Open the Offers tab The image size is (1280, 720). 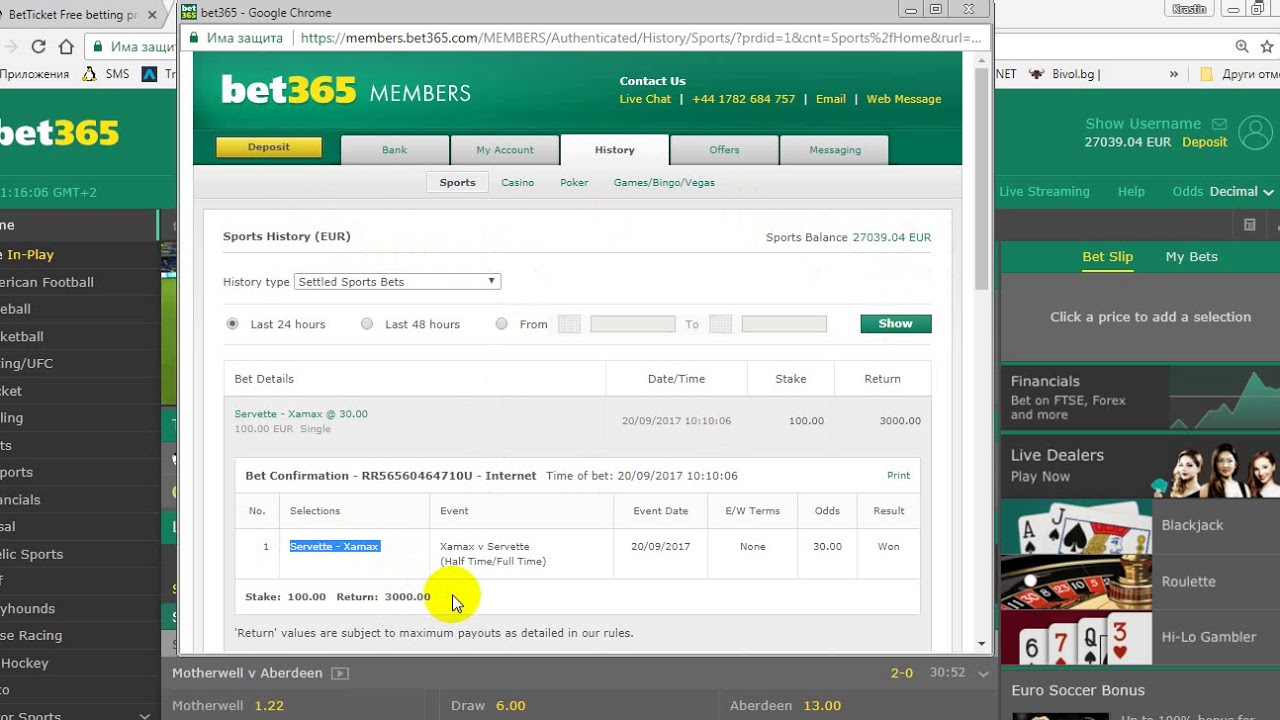pos(724,150)
